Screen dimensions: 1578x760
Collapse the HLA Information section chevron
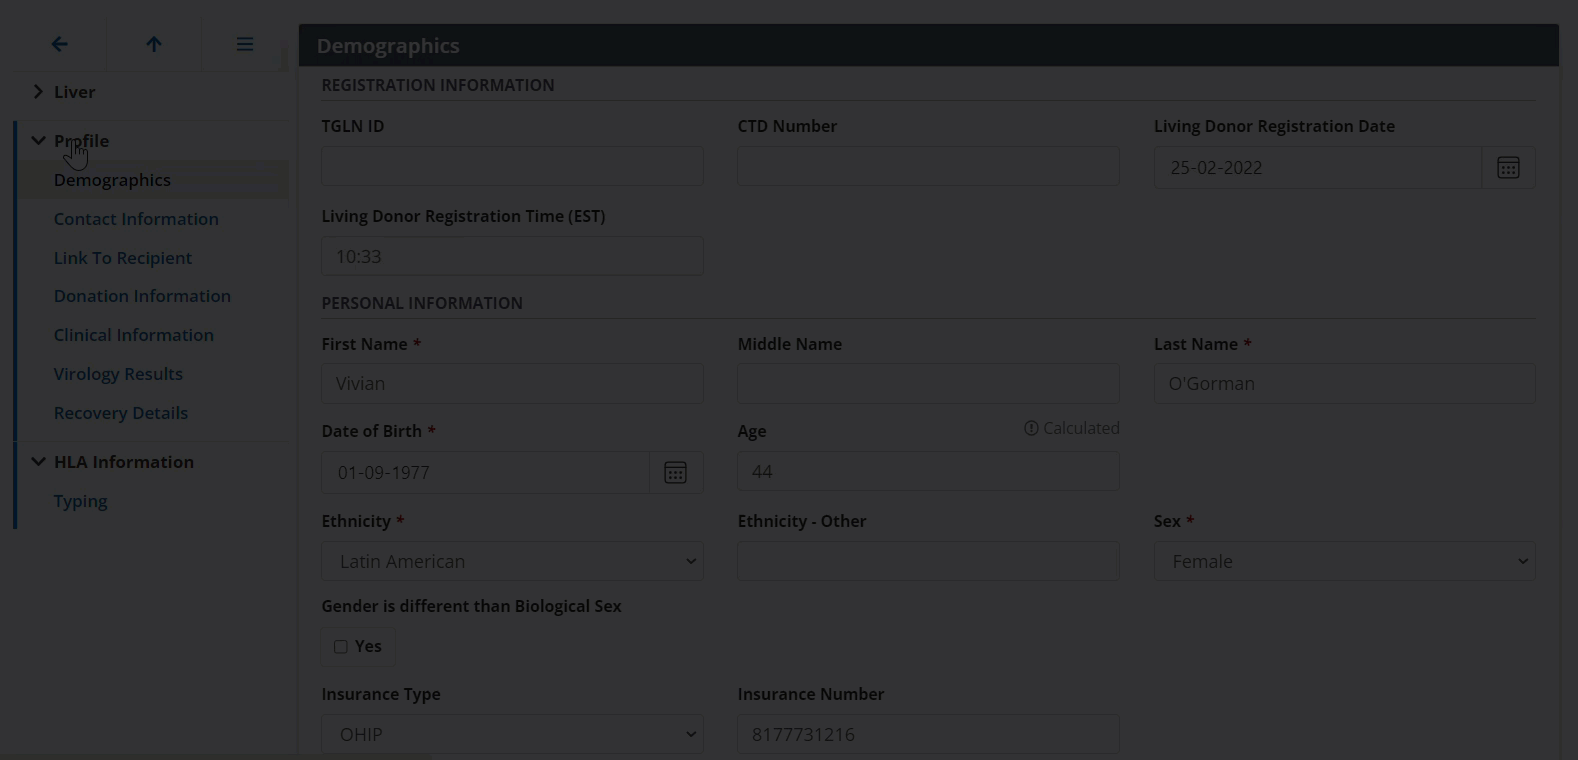(38, 461)
